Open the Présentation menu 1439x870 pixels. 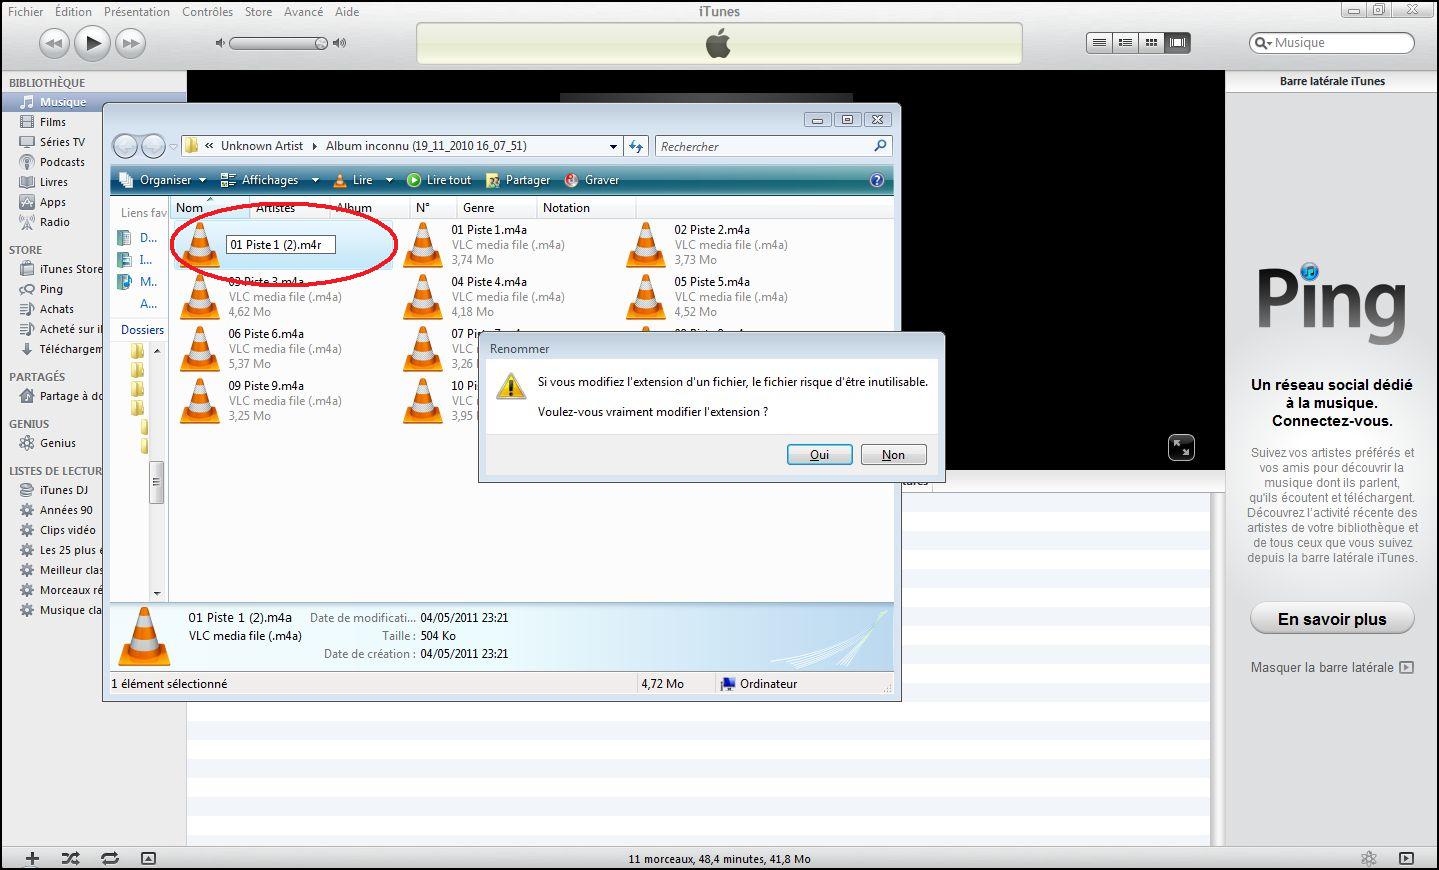[136, 12]
